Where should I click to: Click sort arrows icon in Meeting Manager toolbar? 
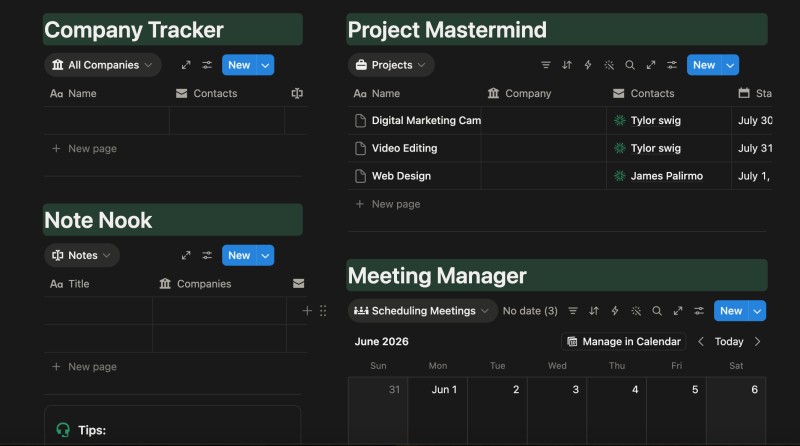coord(594,311)
